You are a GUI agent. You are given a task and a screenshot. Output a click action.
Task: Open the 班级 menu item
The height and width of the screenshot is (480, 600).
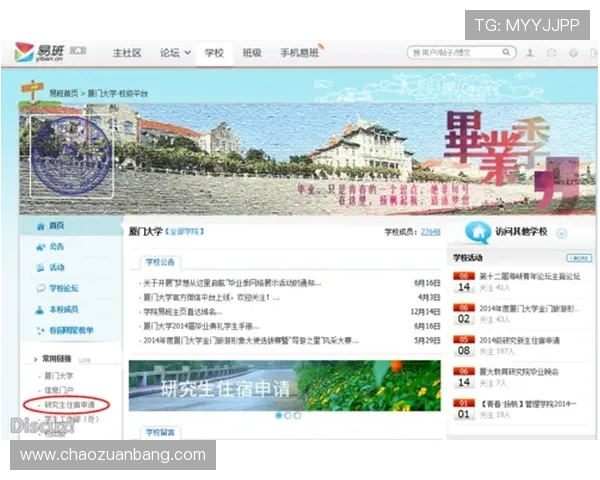tap(252, 53)
